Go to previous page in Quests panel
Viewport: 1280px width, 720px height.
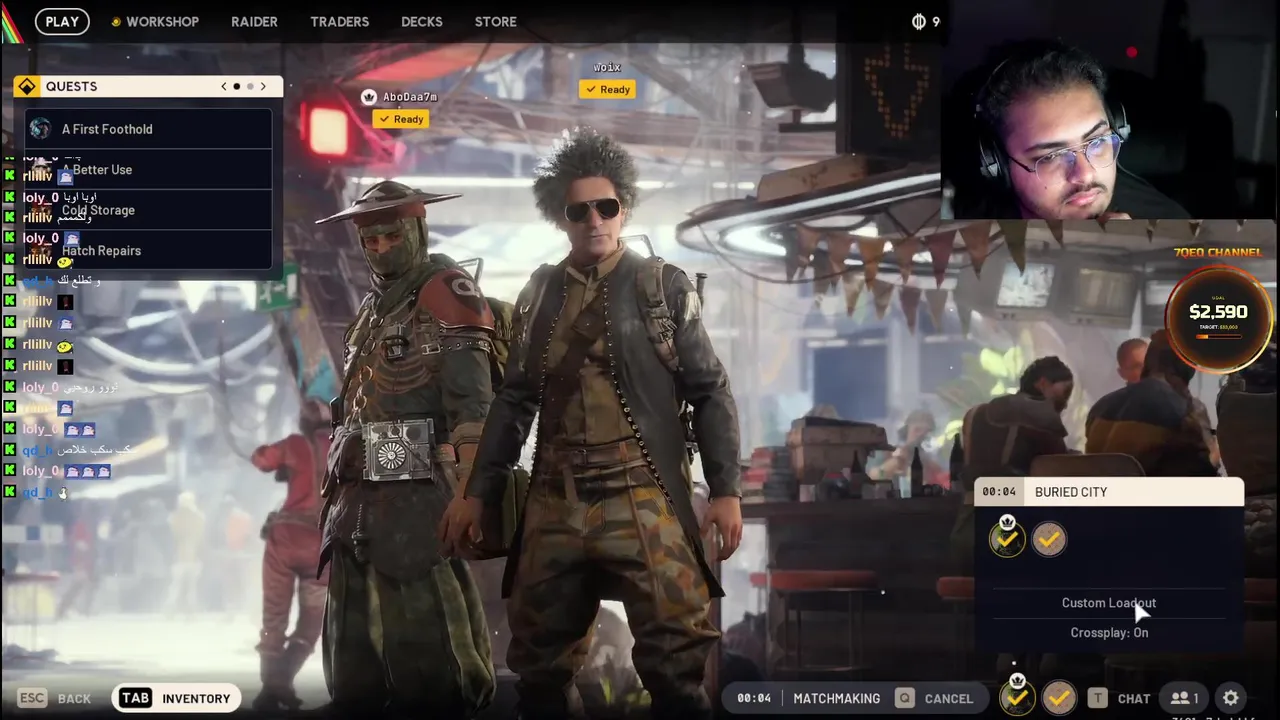click(224, 86)
